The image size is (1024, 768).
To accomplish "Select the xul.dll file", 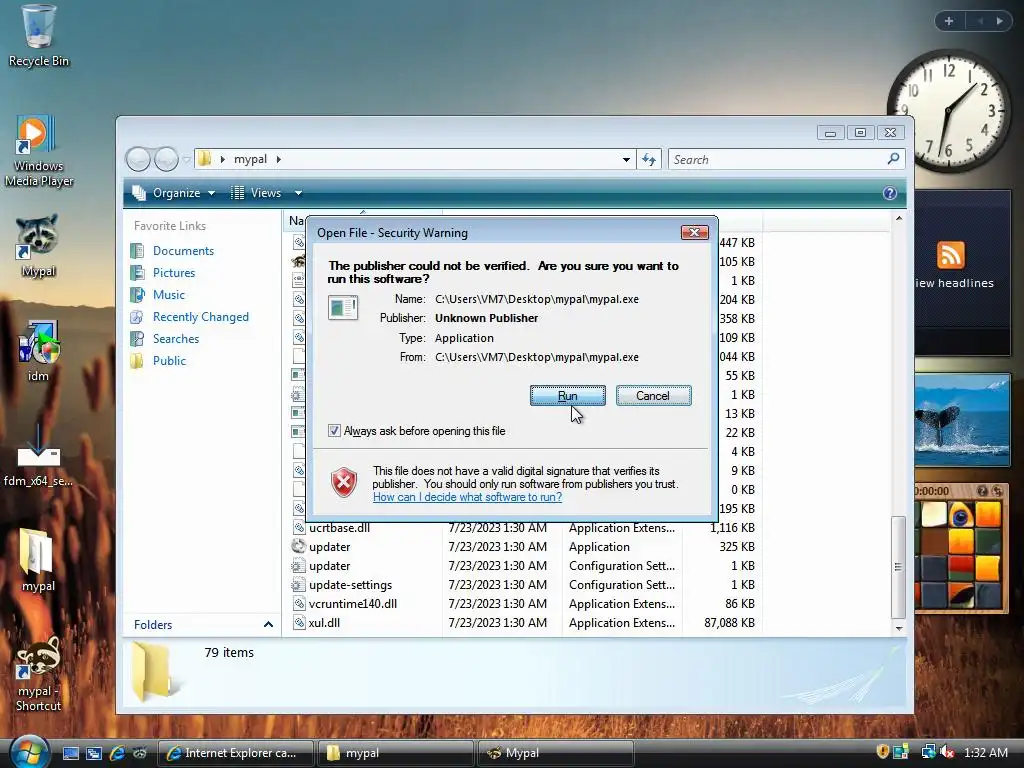I will [524, 623].
